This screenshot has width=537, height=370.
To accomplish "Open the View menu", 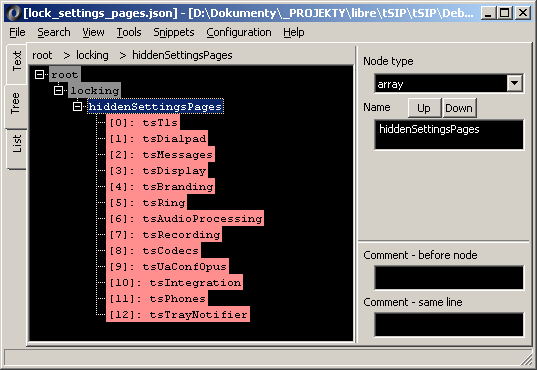I will [x=93, y=32].
